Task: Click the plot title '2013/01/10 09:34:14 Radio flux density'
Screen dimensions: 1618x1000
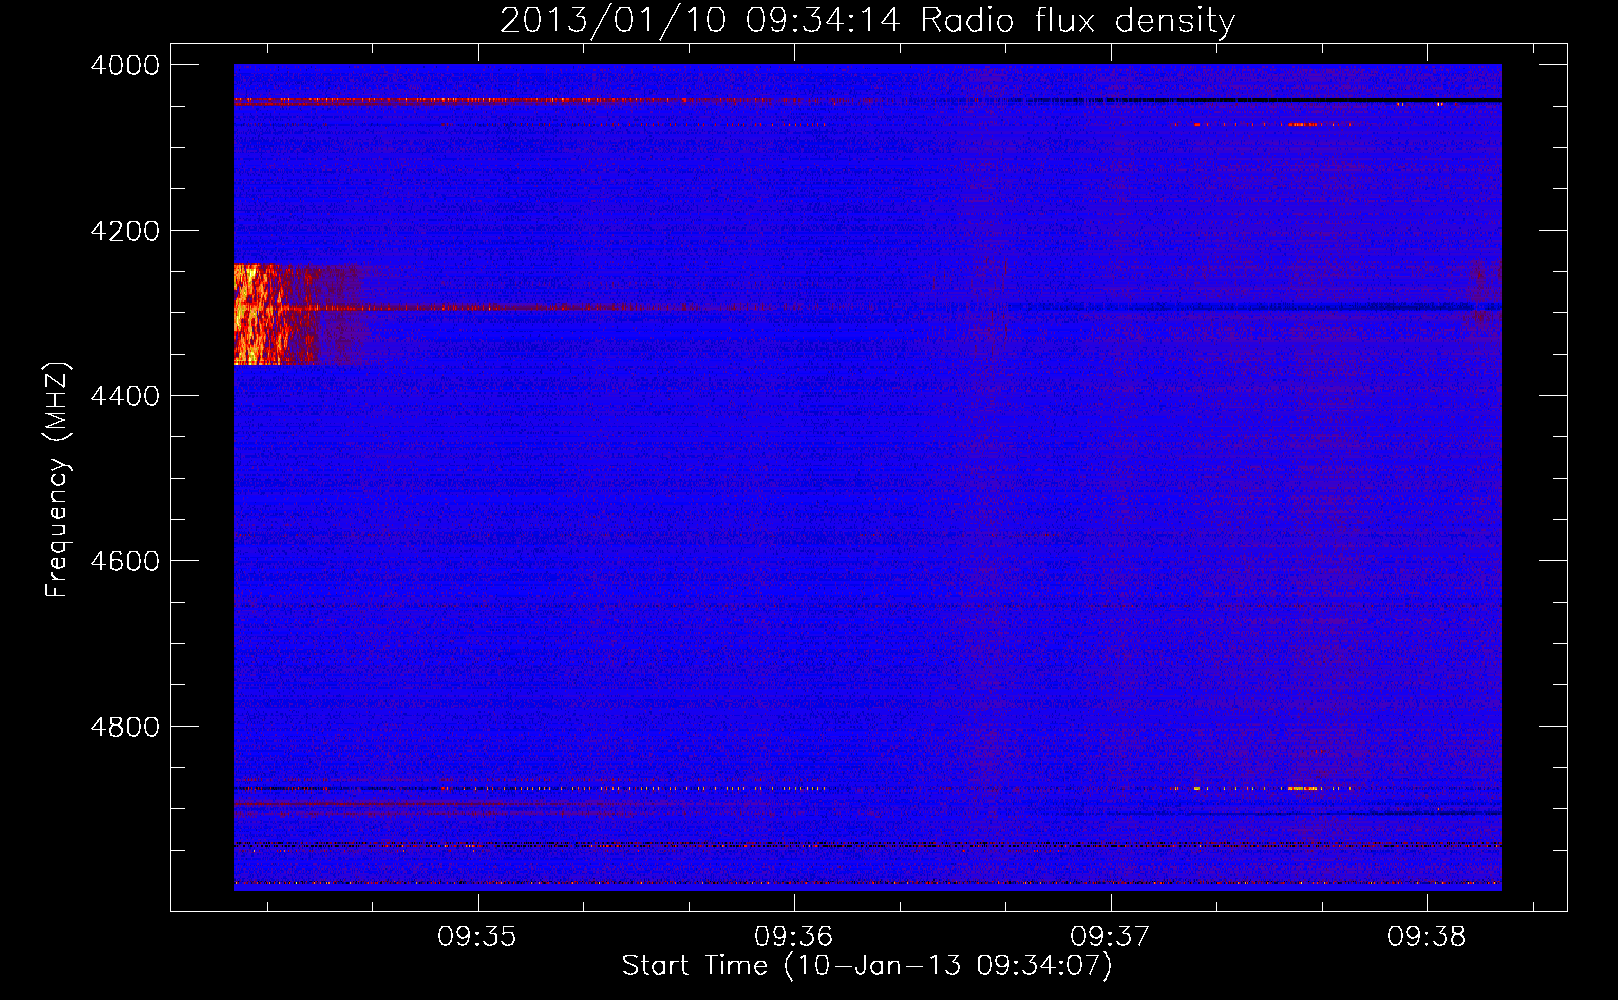Action: pyautogui.click(x=867, y=20)
